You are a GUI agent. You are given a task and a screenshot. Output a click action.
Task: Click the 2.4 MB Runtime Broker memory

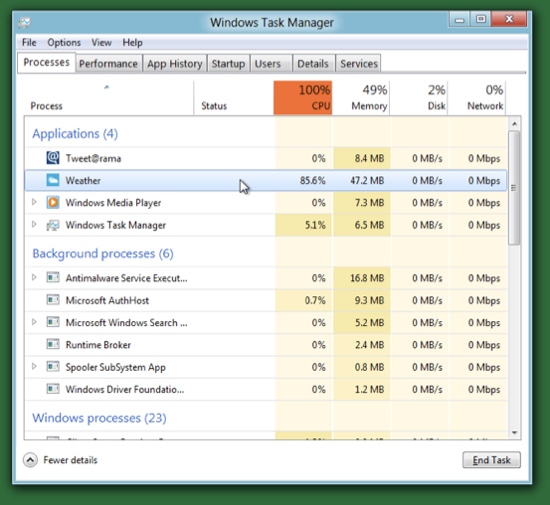pos(369,345)
